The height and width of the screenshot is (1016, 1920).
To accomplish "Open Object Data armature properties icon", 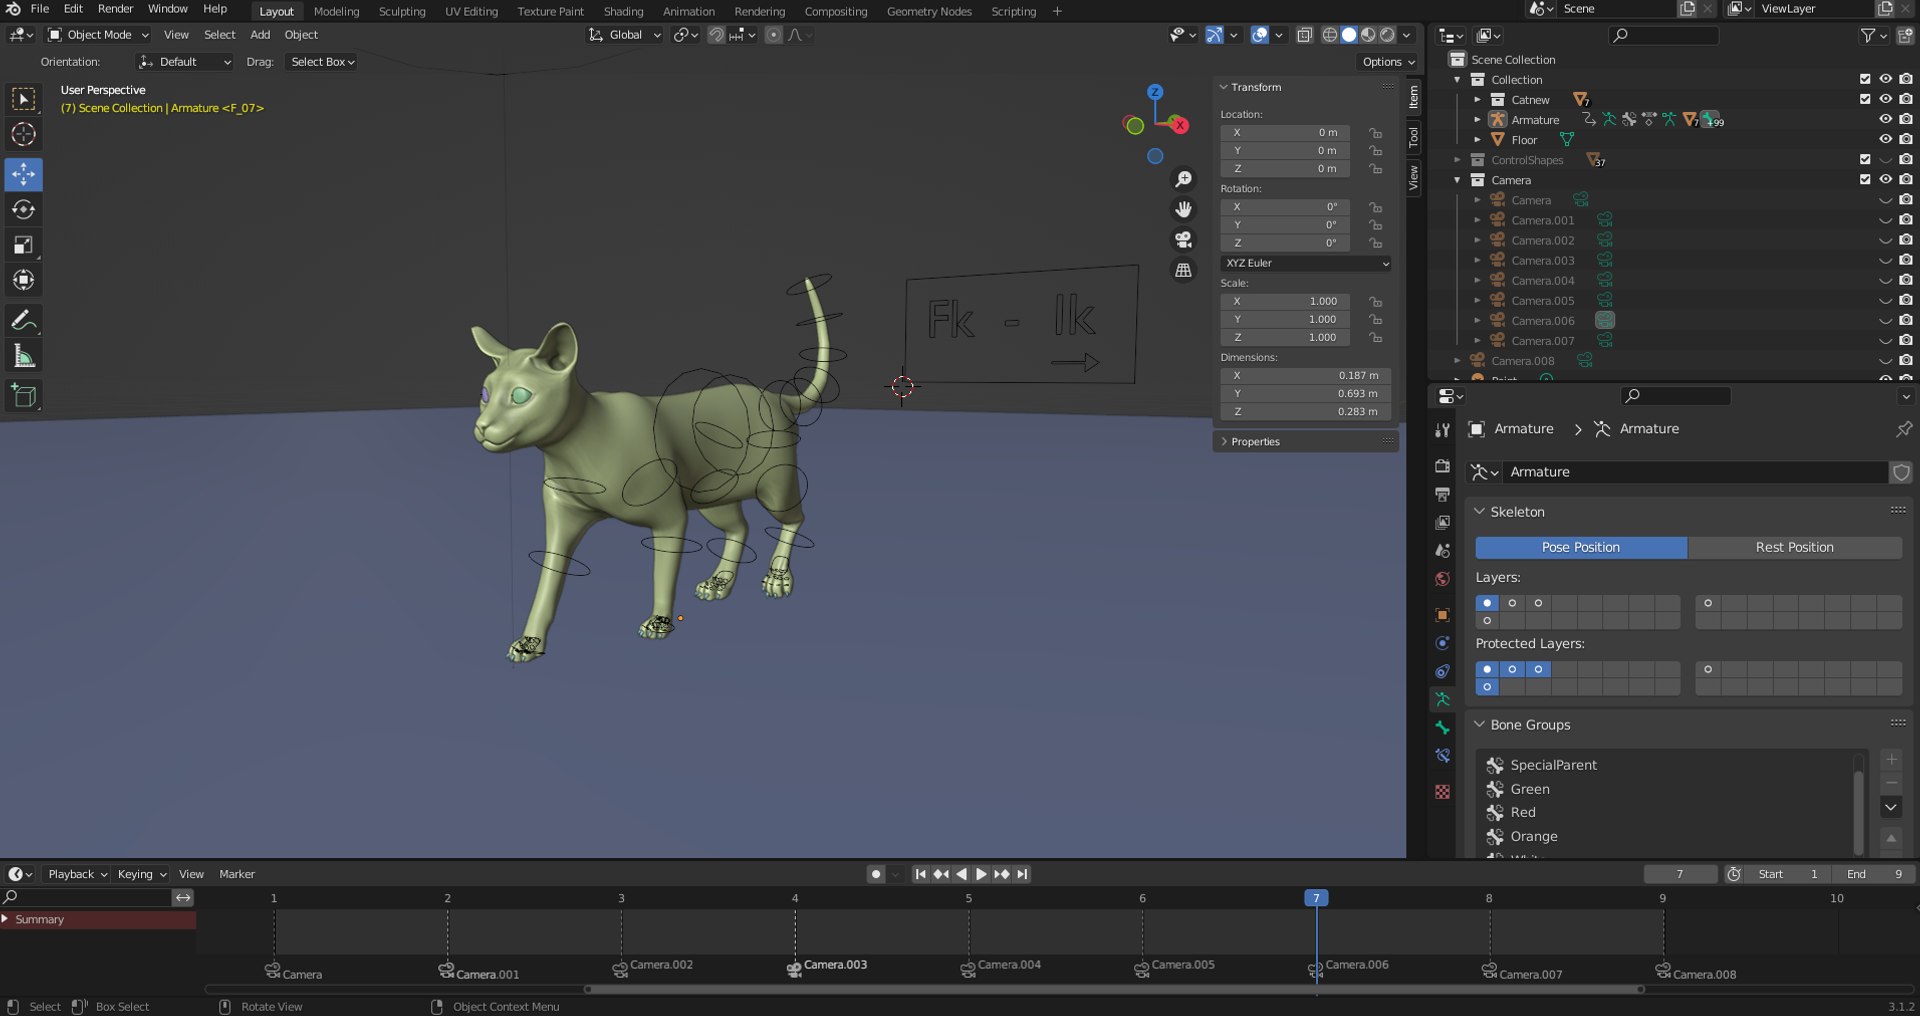I will [x=1442, y=699].
